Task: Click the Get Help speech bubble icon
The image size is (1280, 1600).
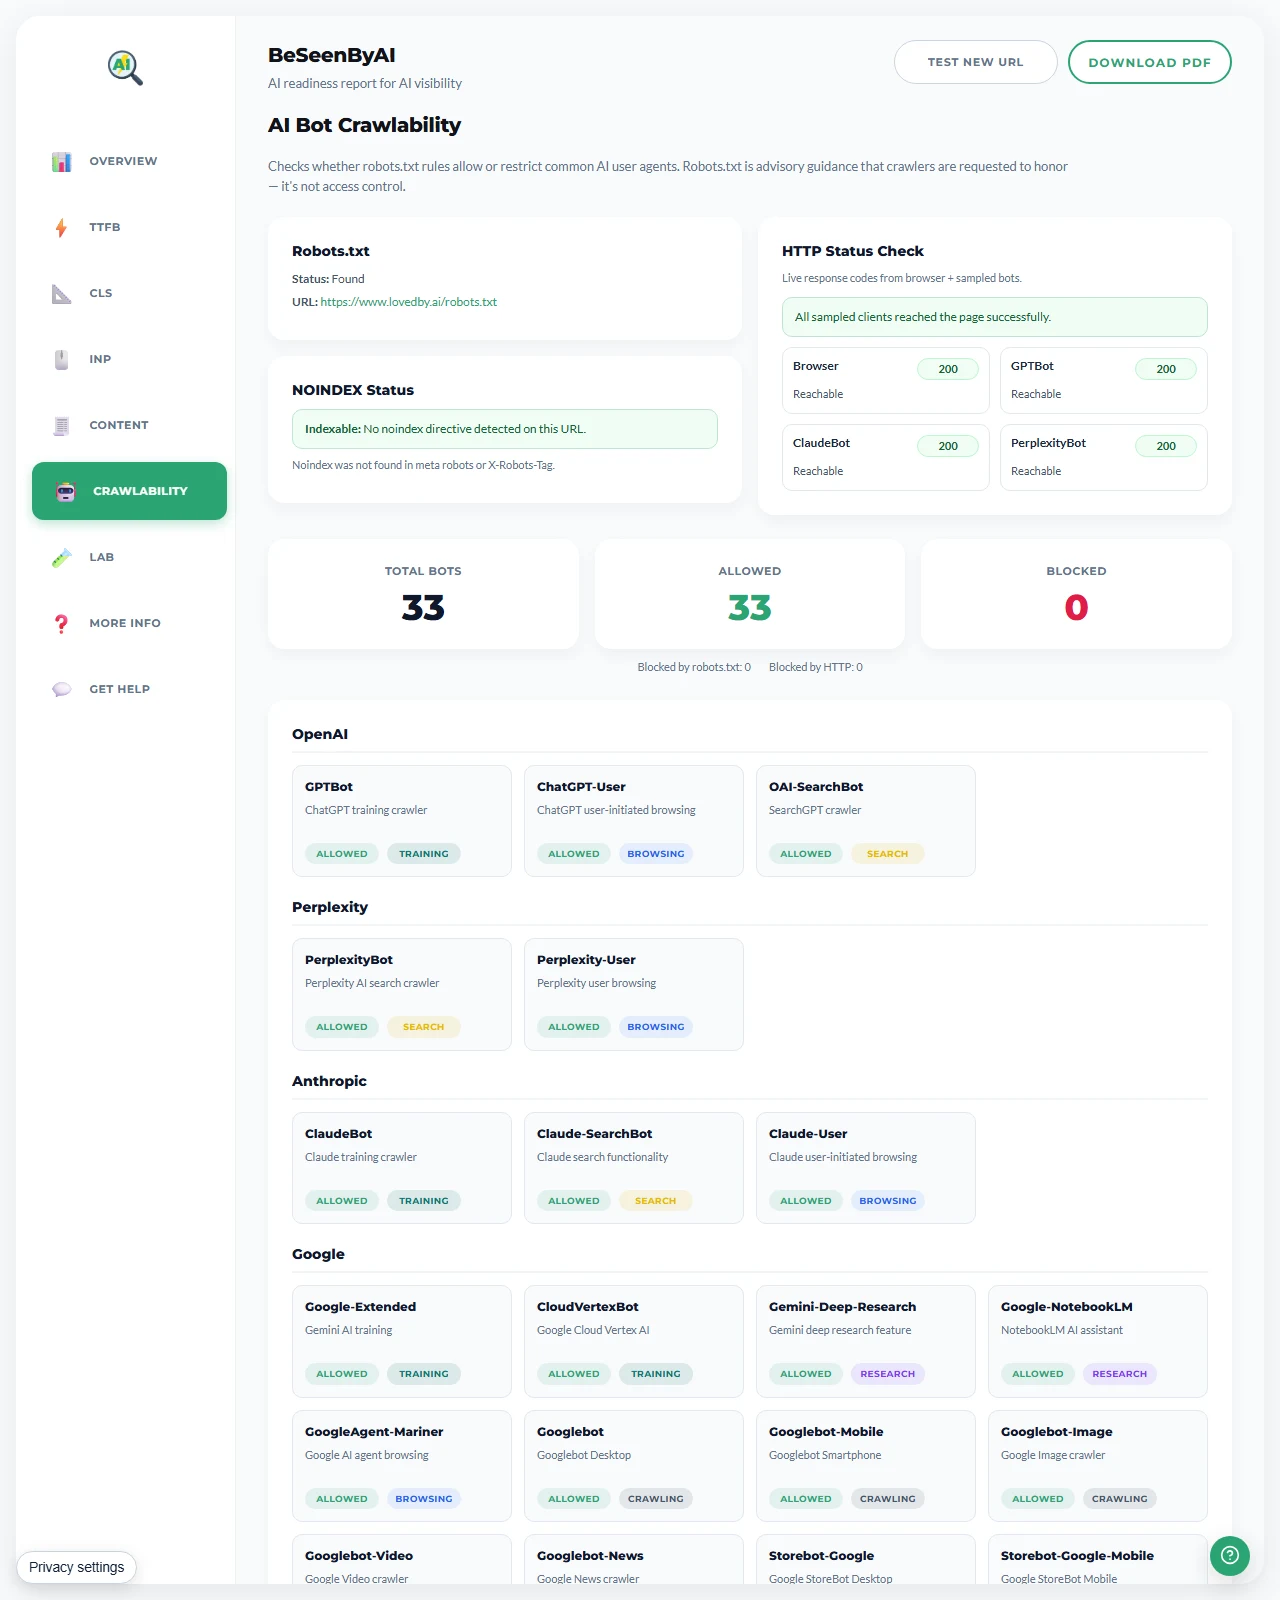Action: 62,689
